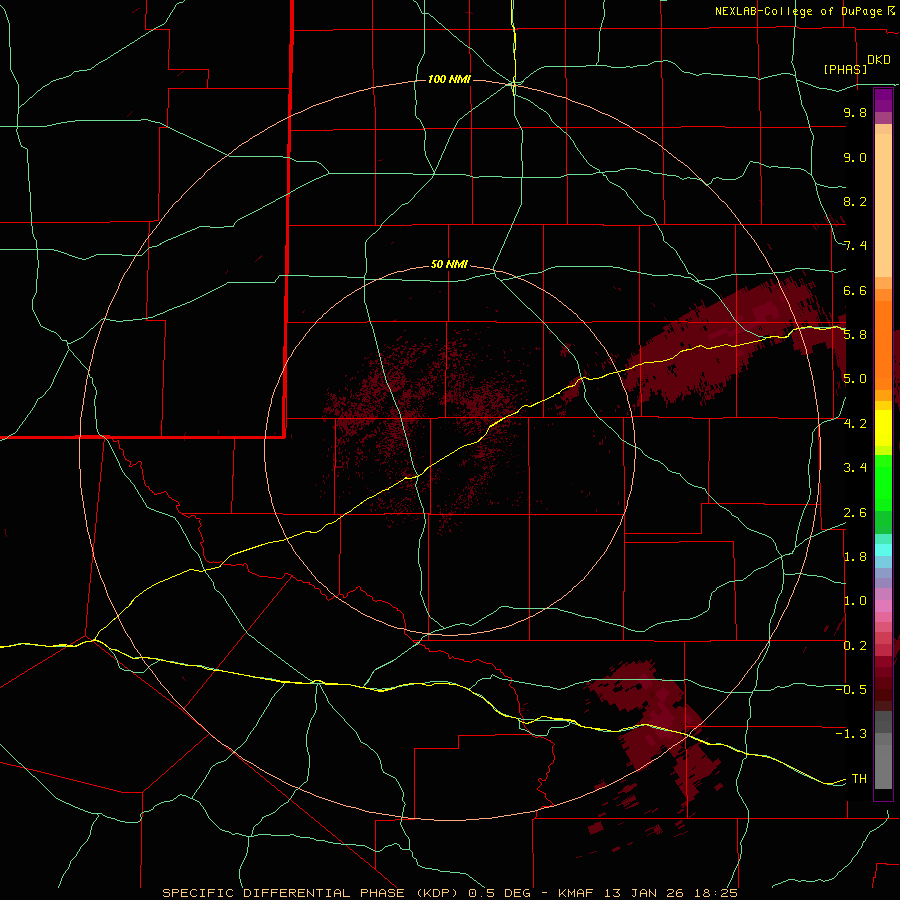Click the DKD label above color scale
900x900 pixels.
click(879, 60)
